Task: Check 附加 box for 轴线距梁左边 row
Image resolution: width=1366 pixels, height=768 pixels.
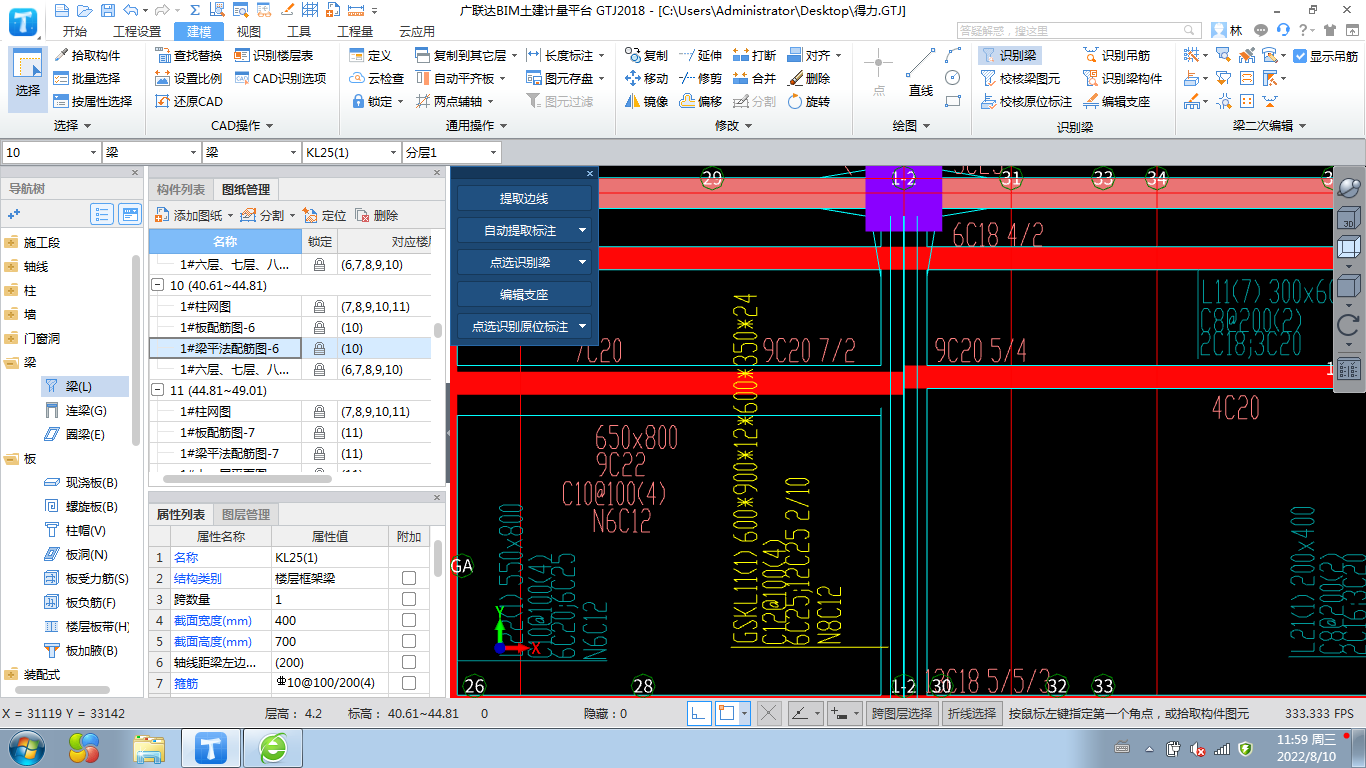Action: [409, 662]
